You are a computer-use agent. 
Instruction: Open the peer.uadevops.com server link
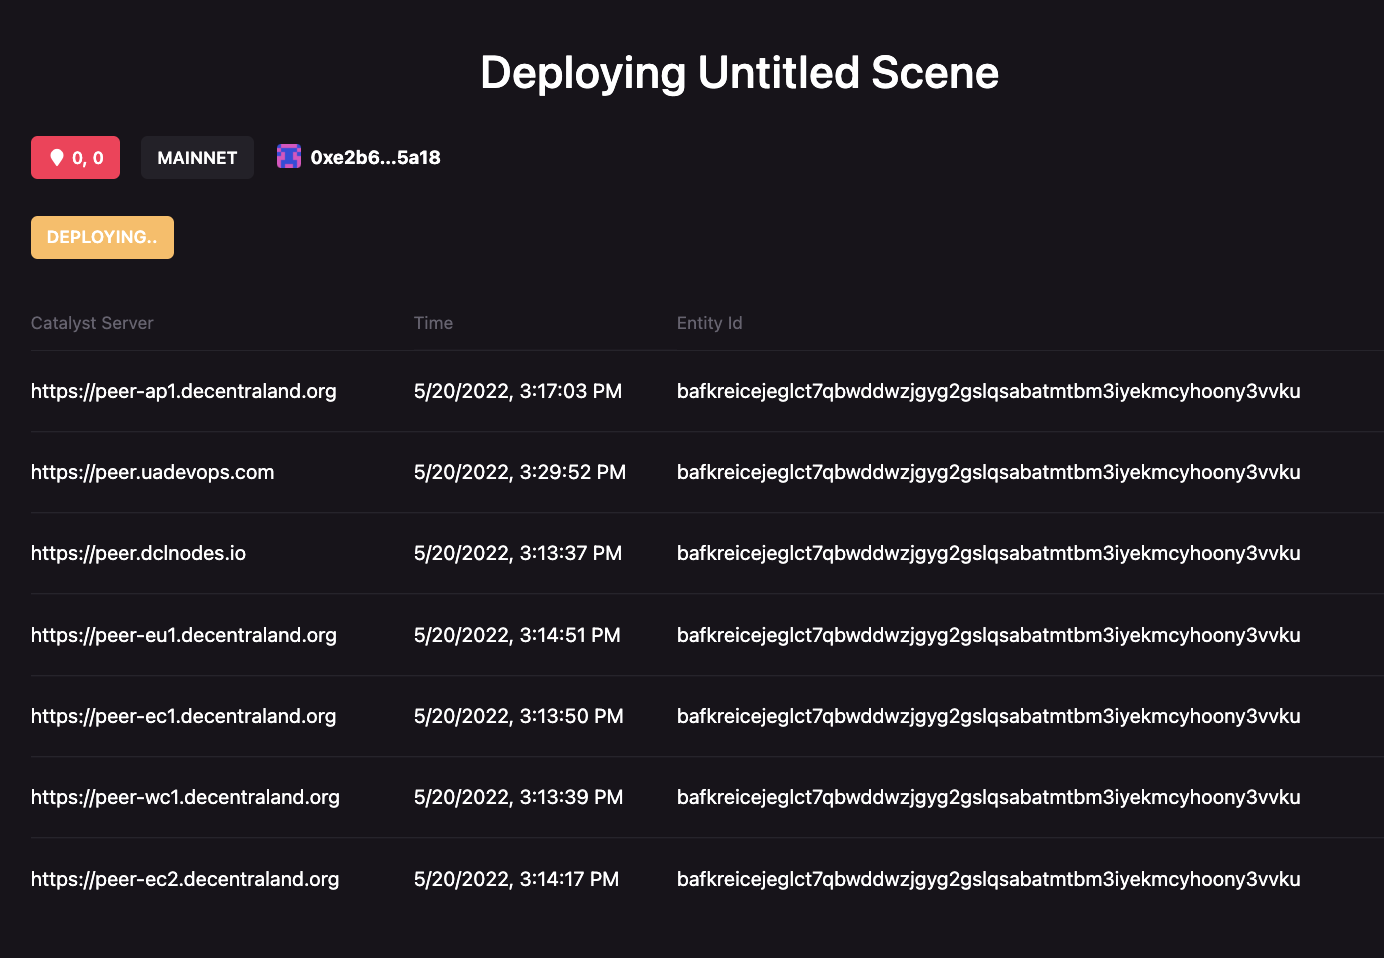point(152,472)
